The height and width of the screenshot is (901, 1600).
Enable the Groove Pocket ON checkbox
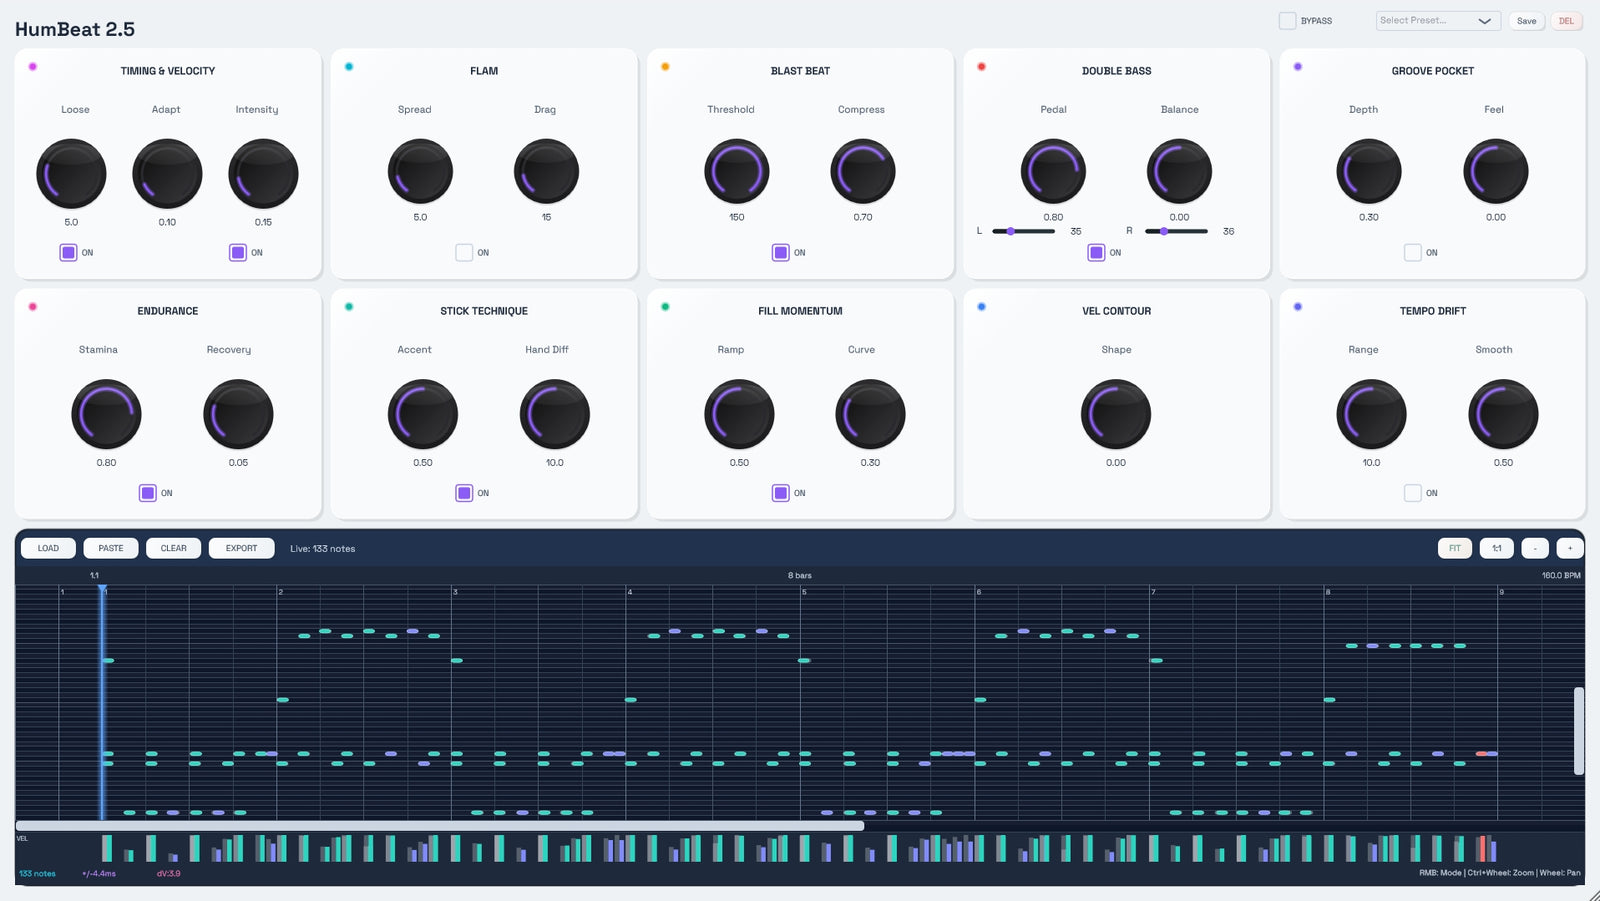click(1413, 252)
